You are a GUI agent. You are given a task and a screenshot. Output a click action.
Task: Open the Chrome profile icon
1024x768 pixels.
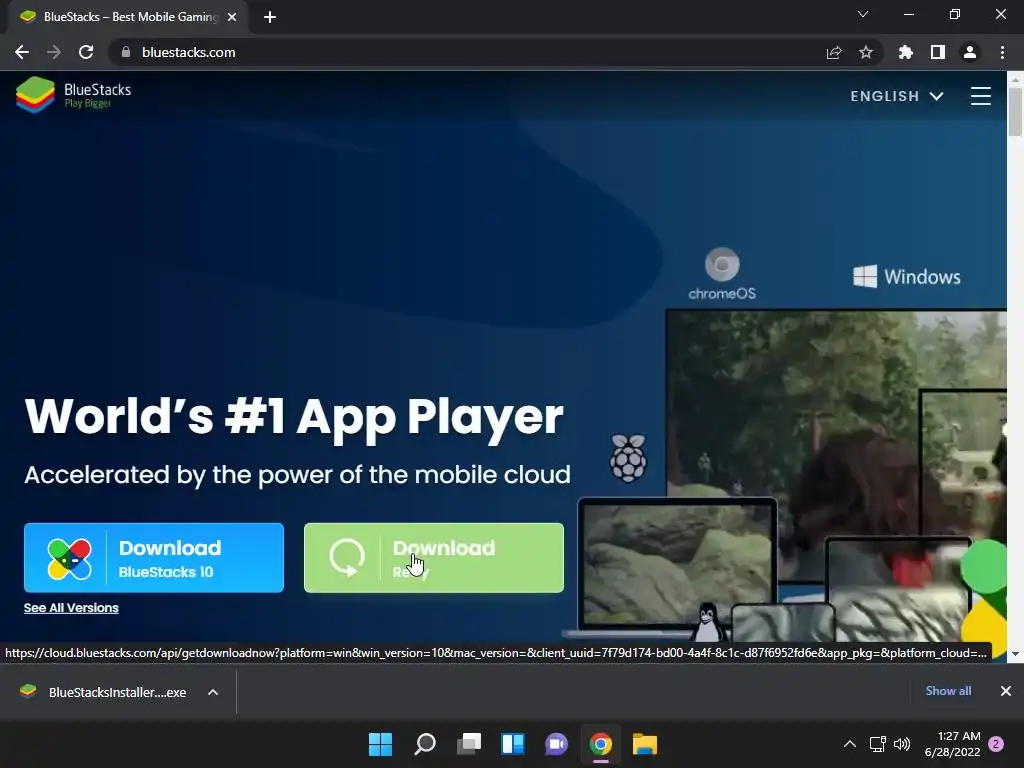(x=970, y=52)
